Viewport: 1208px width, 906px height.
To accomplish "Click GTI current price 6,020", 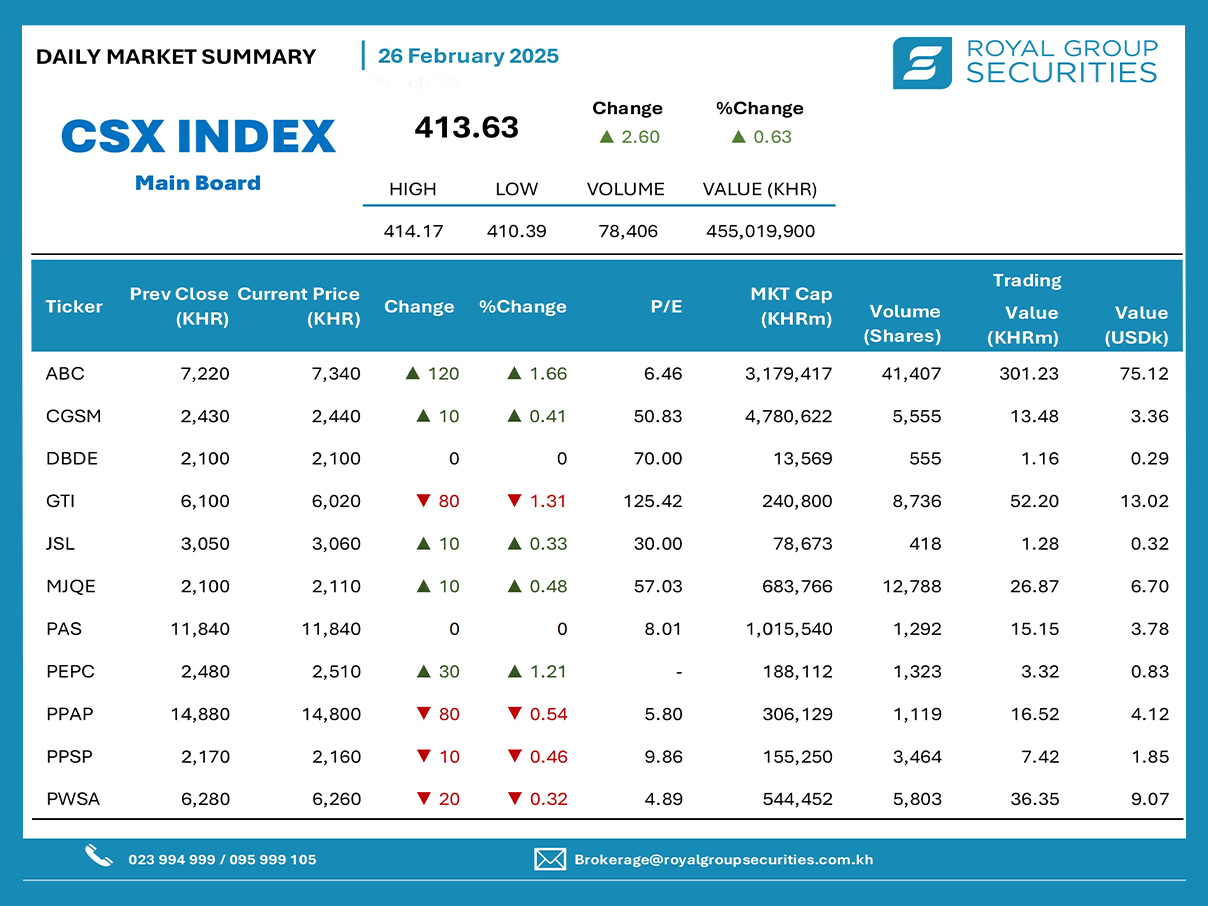I will [336, 501].
